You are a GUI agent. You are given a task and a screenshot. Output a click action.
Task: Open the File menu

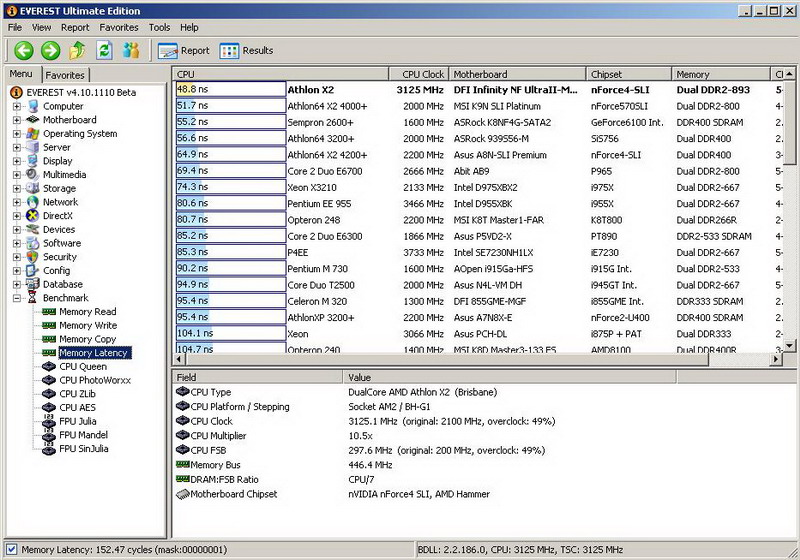[15, 28]
